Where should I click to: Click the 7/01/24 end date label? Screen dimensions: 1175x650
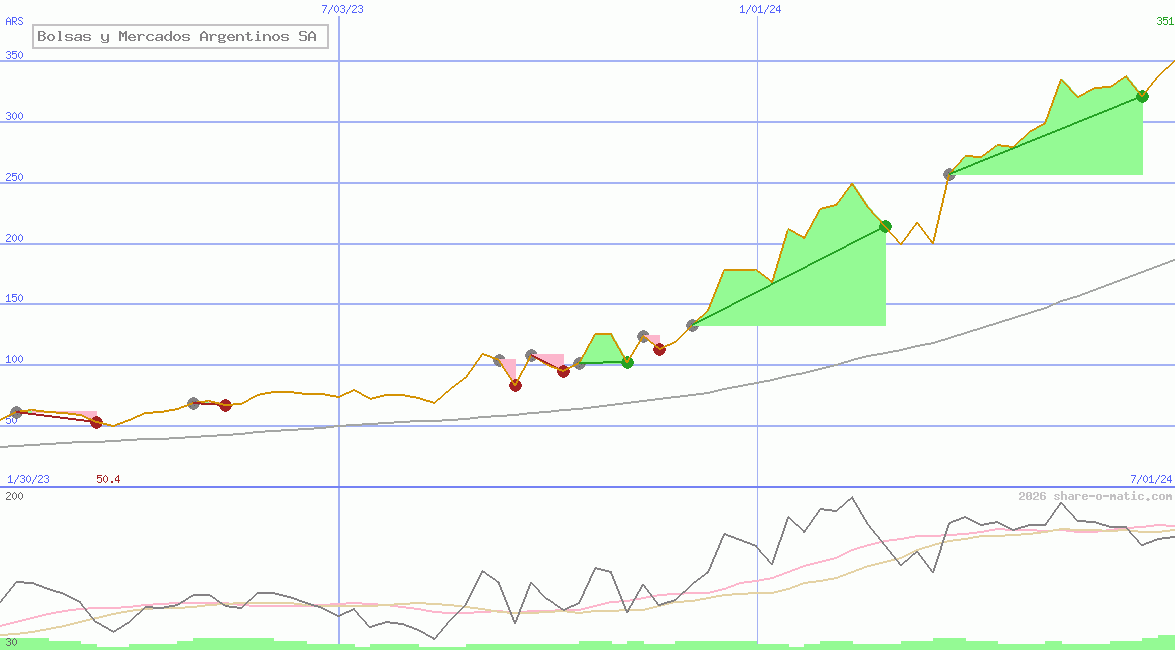[1151, 480]
